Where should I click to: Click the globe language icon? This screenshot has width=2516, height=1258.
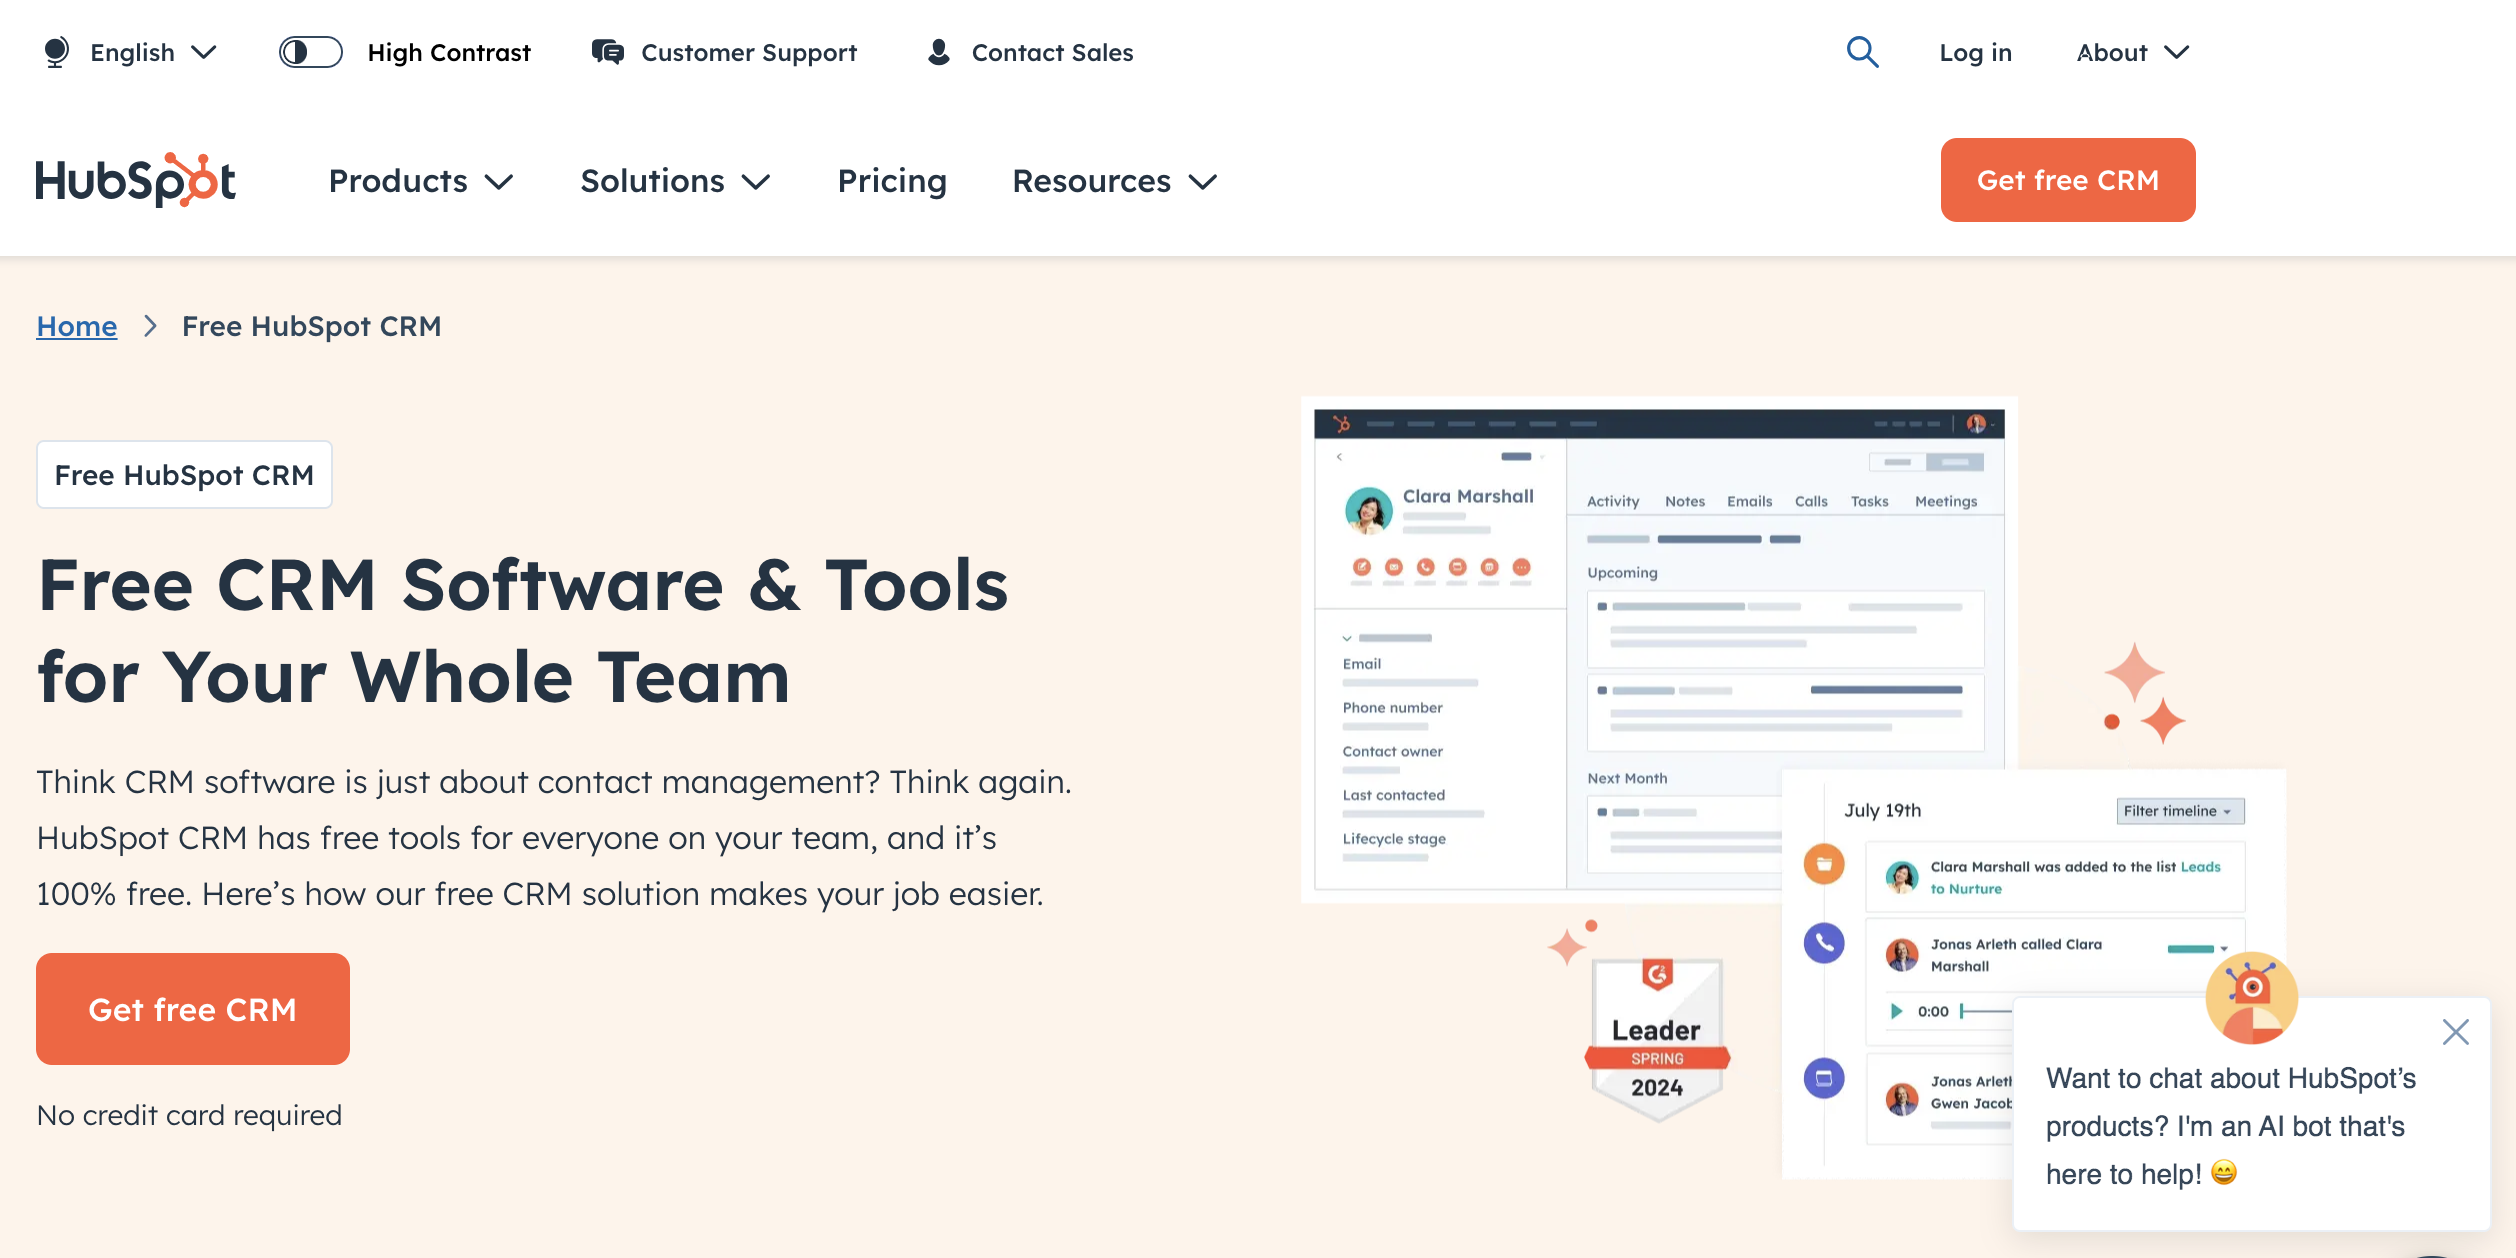point(57,52)
